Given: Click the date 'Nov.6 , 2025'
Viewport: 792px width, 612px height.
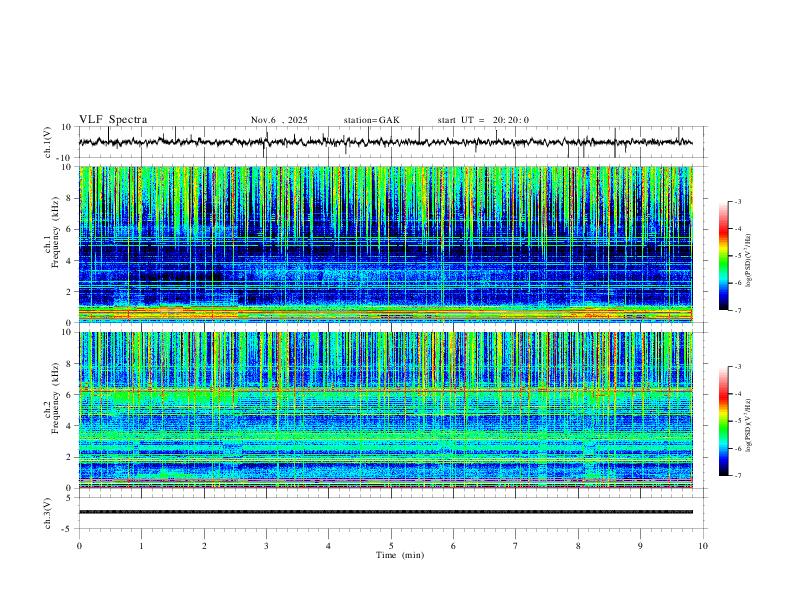Looking at the screenshot, I should tap(279, 120).
